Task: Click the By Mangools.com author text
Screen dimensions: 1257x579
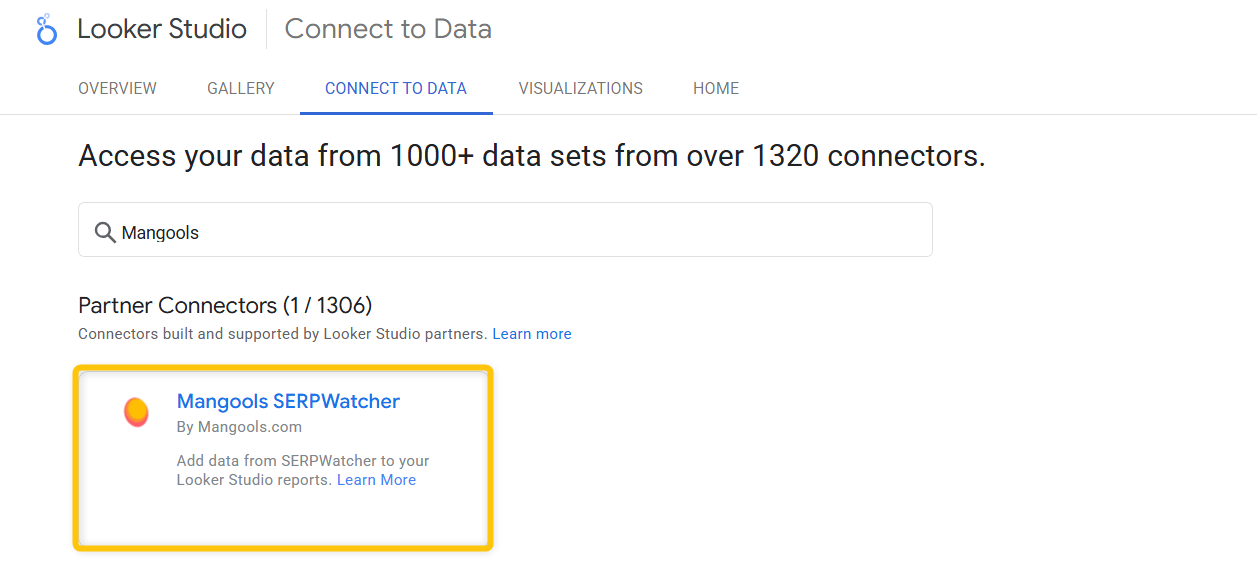Action: coord(239,427)
